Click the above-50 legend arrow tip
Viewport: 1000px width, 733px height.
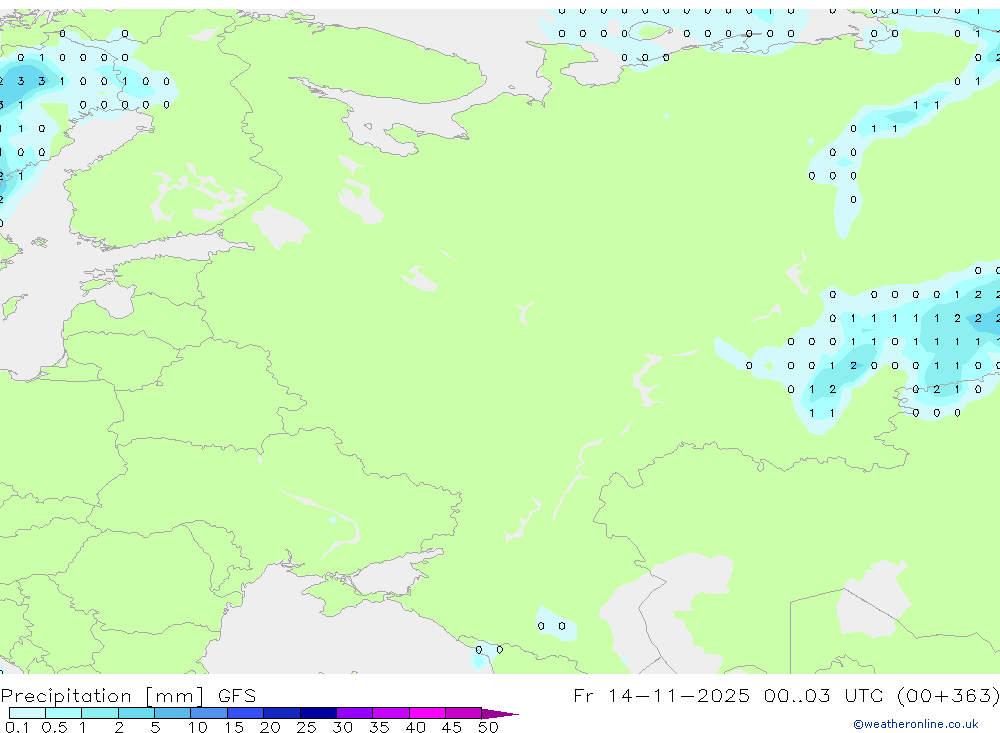pos(500,714)
